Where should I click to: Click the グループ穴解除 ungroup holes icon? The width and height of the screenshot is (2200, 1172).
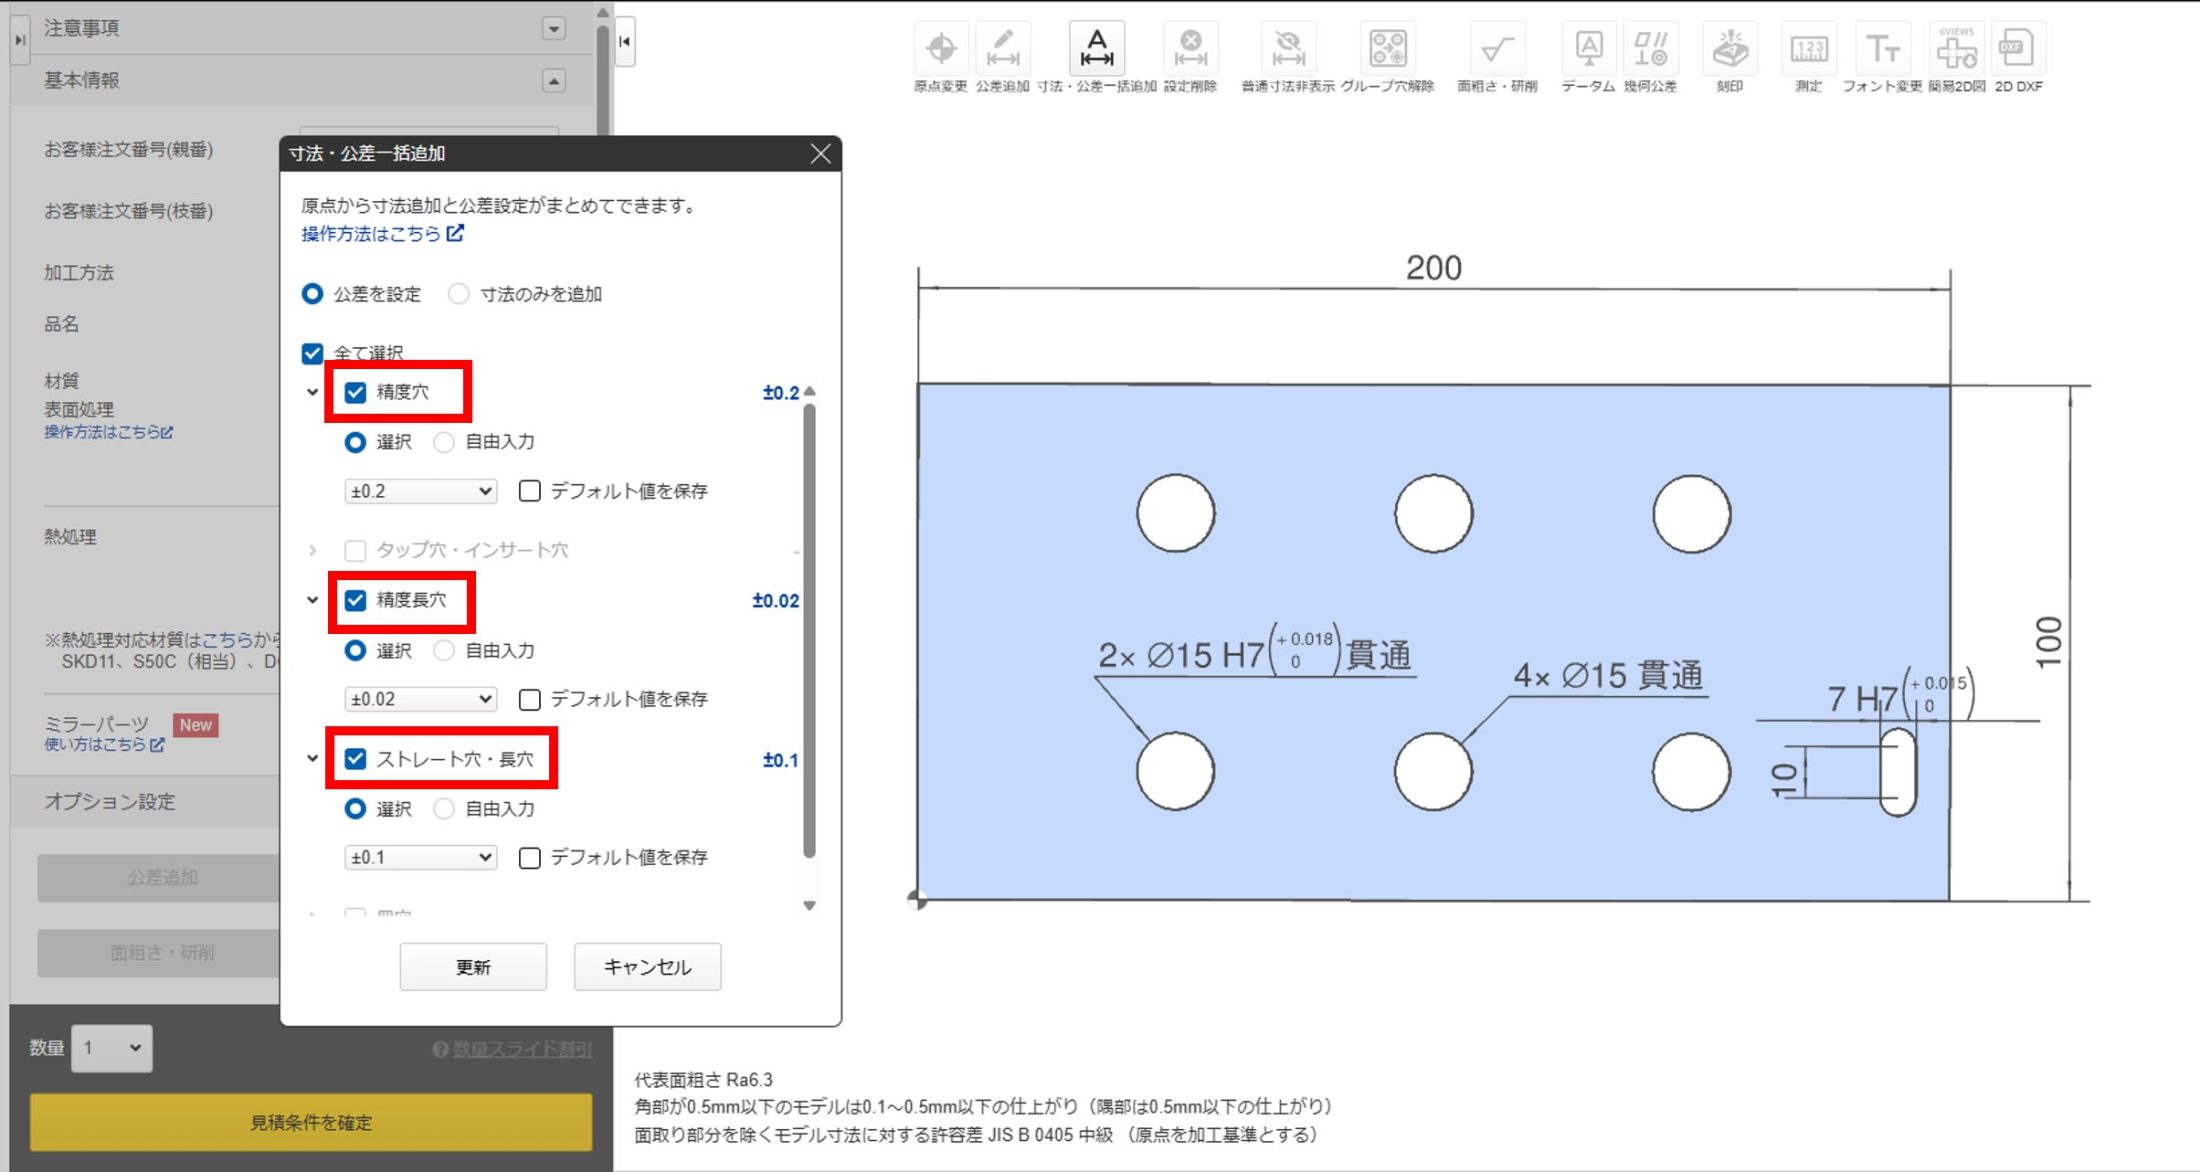point(1388,48)
